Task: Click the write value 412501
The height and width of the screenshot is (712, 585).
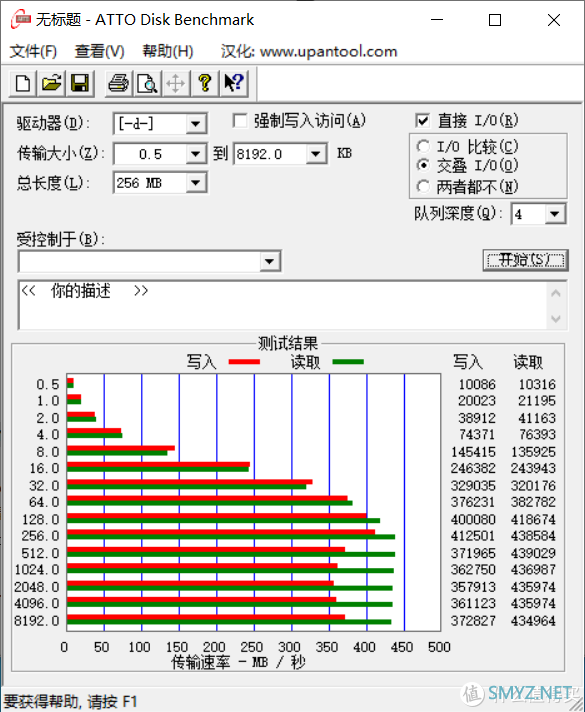Action: pos(473,536)
